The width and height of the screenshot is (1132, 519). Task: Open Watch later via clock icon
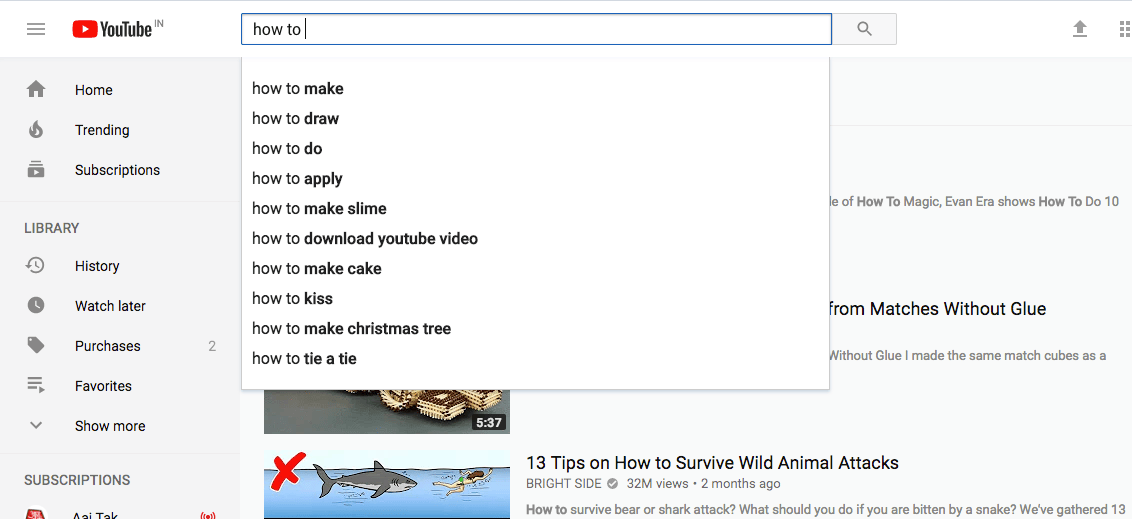36,306
